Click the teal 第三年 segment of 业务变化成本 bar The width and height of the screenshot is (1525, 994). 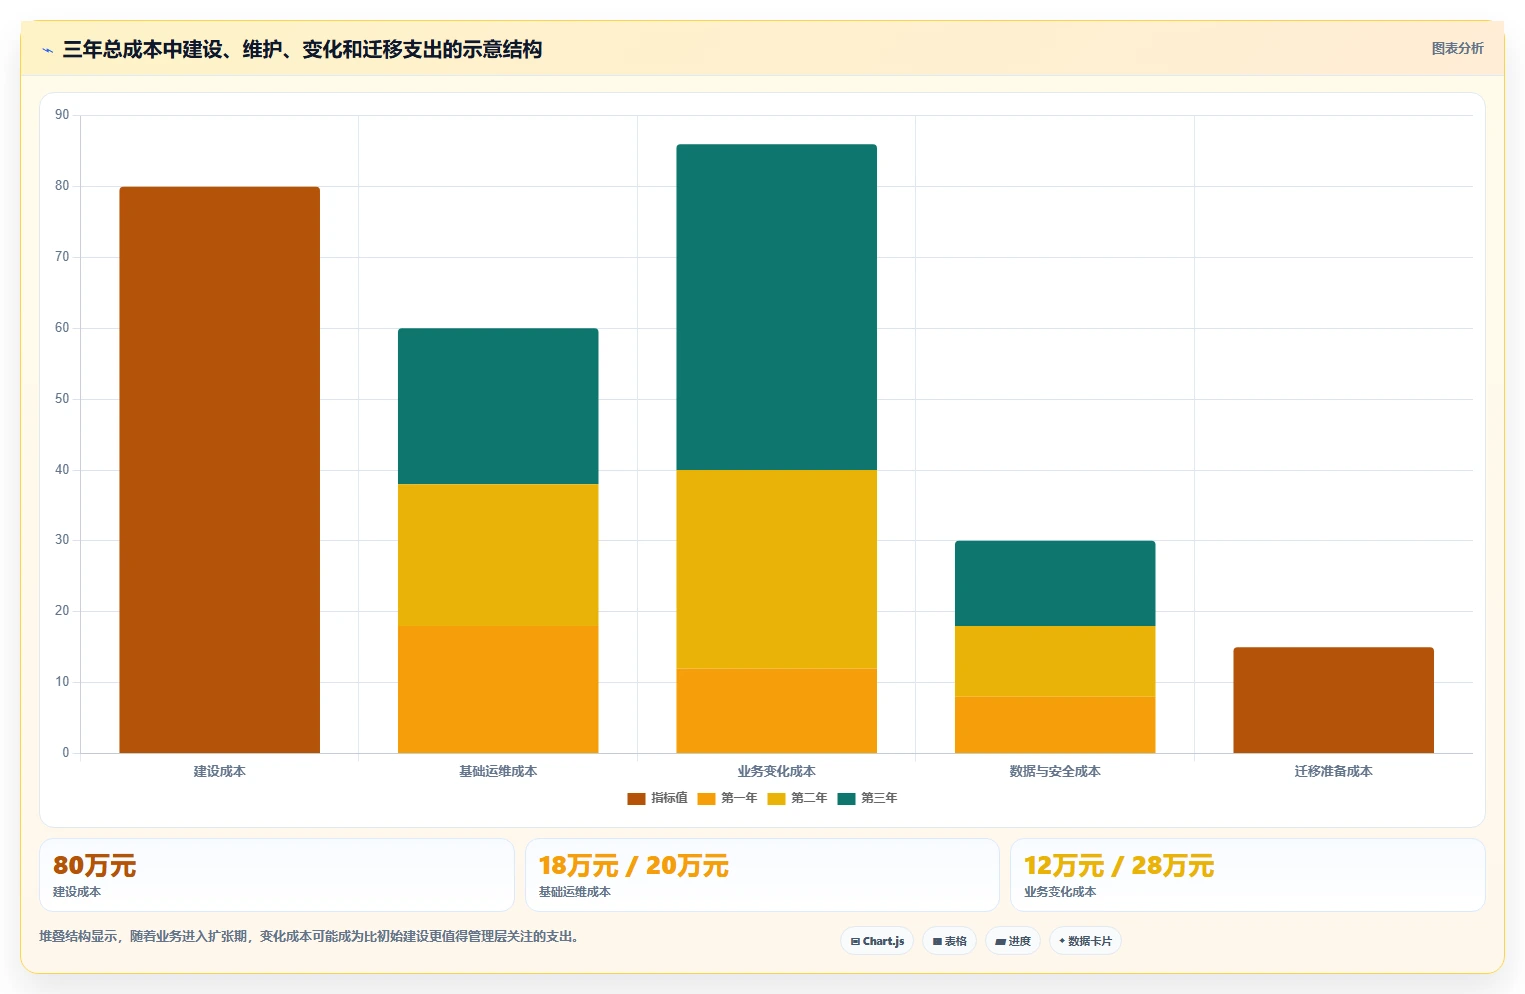777,307
